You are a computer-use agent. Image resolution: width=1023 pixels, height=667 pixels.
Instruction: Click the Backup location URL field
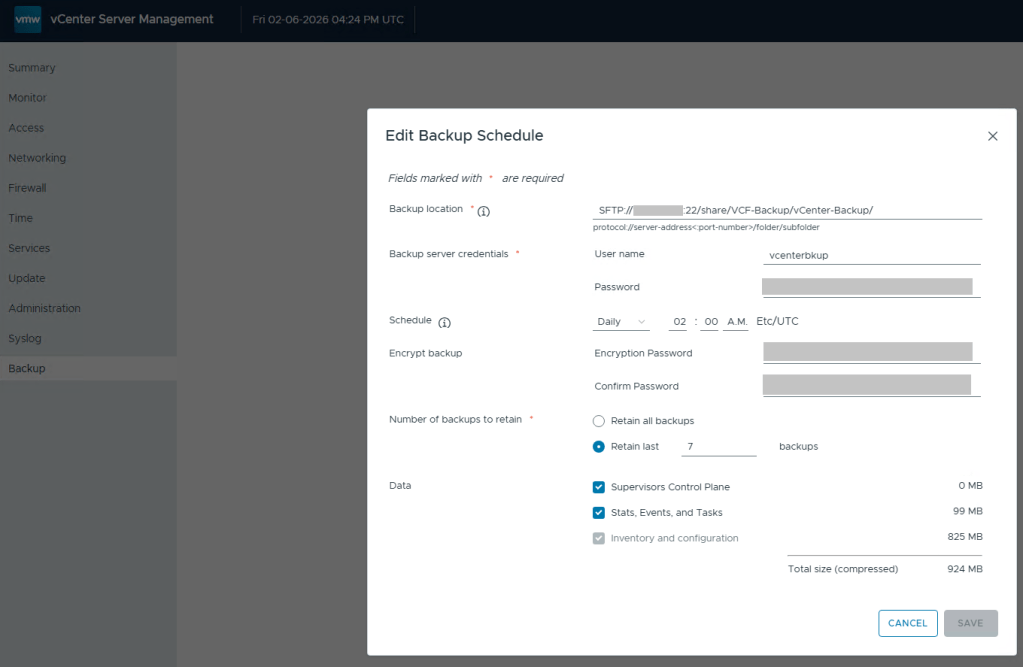[786, 210]
